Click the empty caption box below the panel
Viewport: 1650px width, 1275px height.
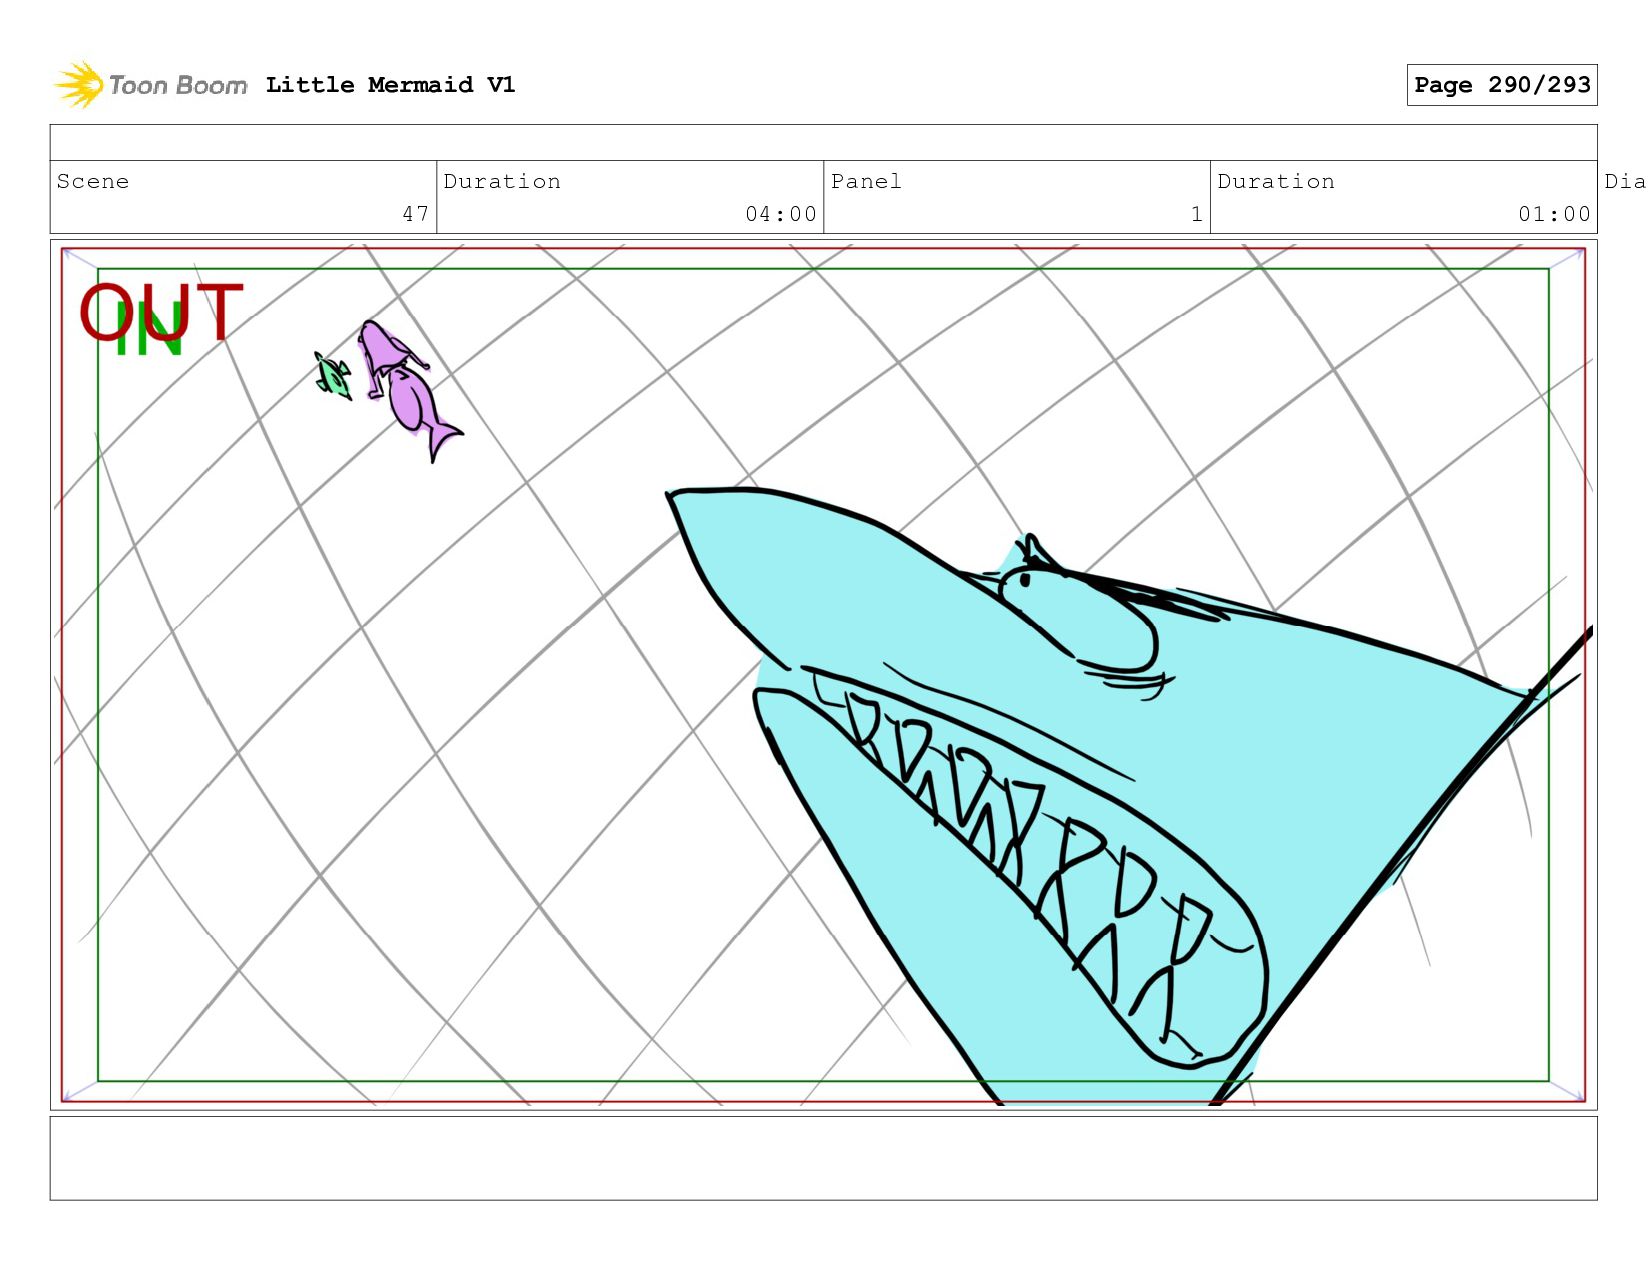(823, 1158)
